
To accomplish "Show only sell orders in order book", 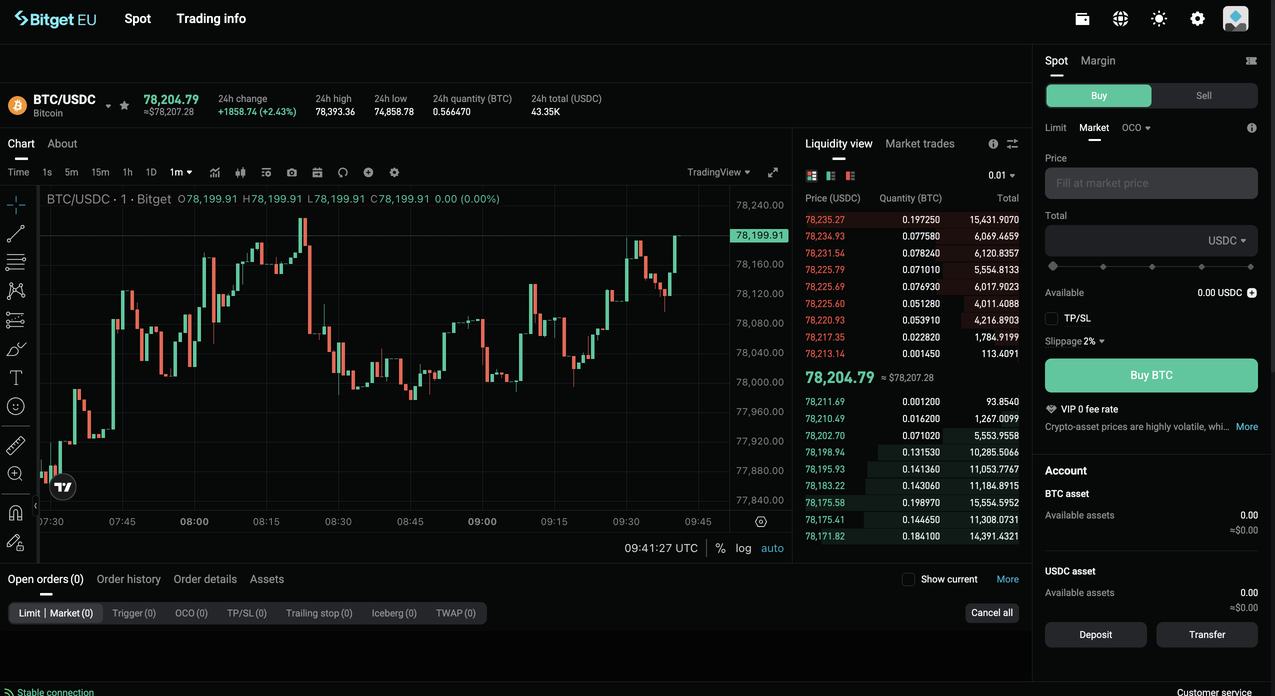I will [x=850, y=176].
